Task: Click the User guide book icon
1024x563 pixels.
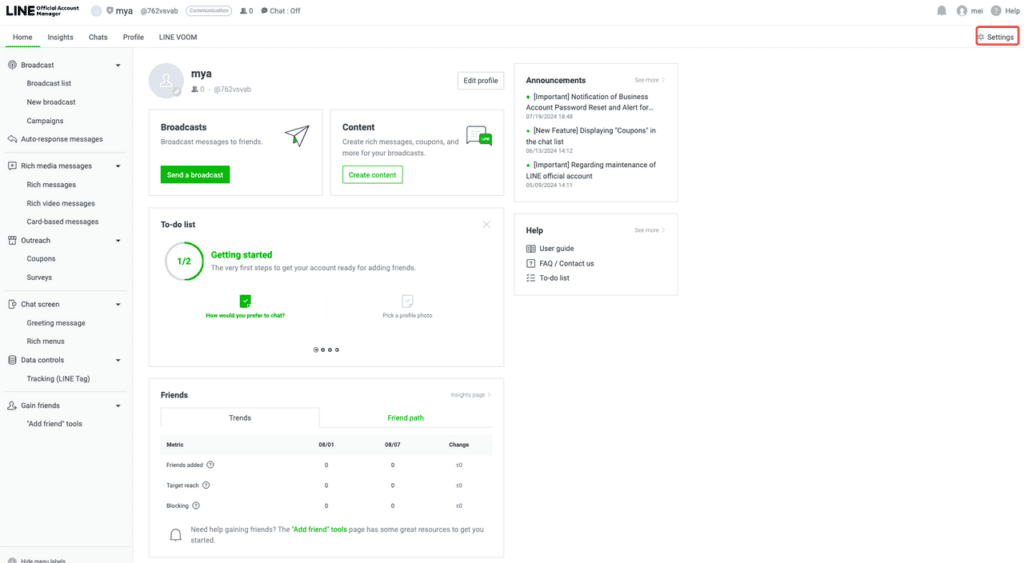Action: pos(530,249)
